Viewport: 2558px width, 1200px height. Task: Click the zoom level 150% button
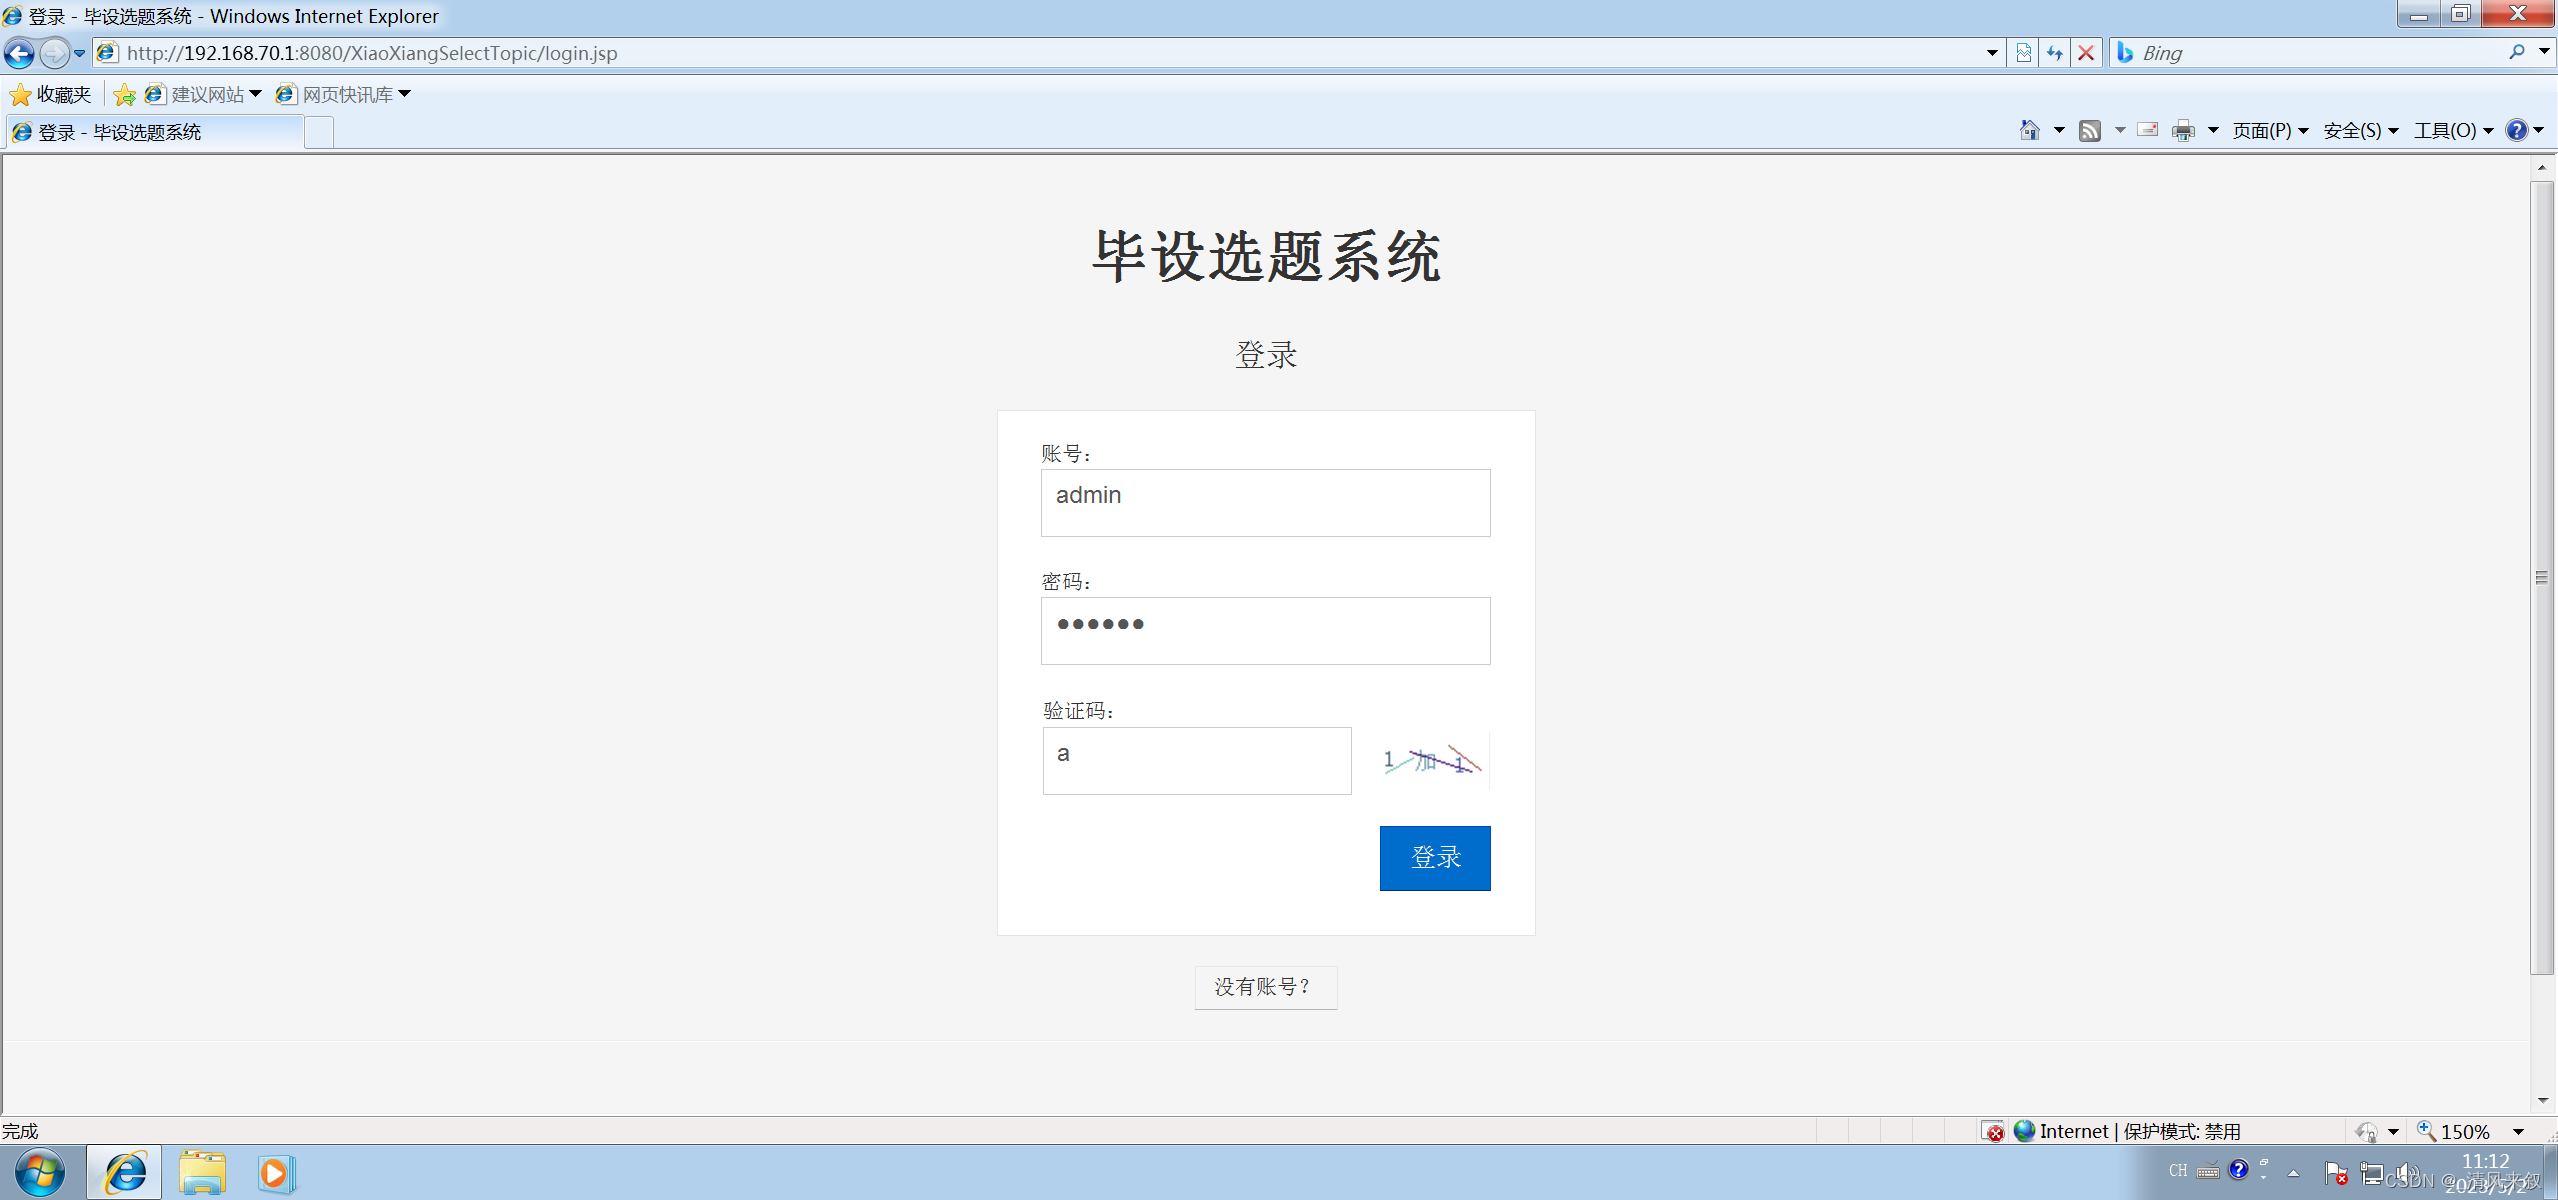[x=2454, y=1131]
